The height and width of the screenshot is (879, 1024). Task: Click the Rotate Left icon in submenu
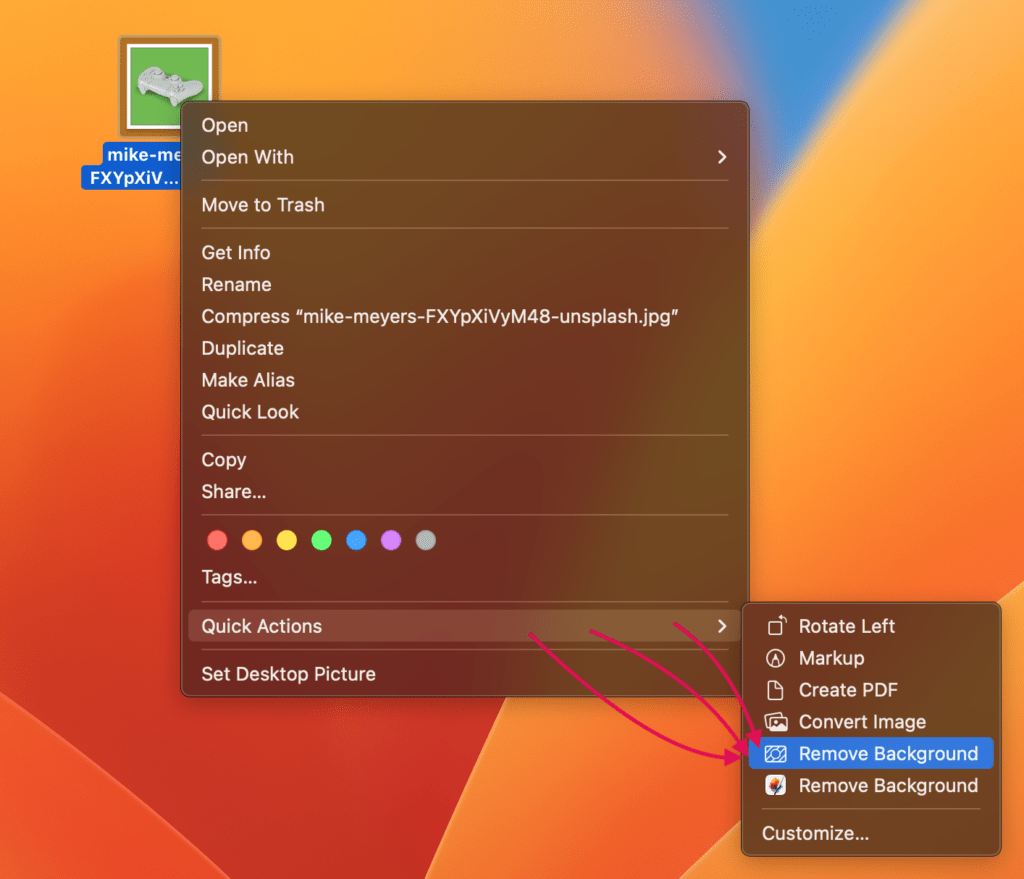point(776,626)
